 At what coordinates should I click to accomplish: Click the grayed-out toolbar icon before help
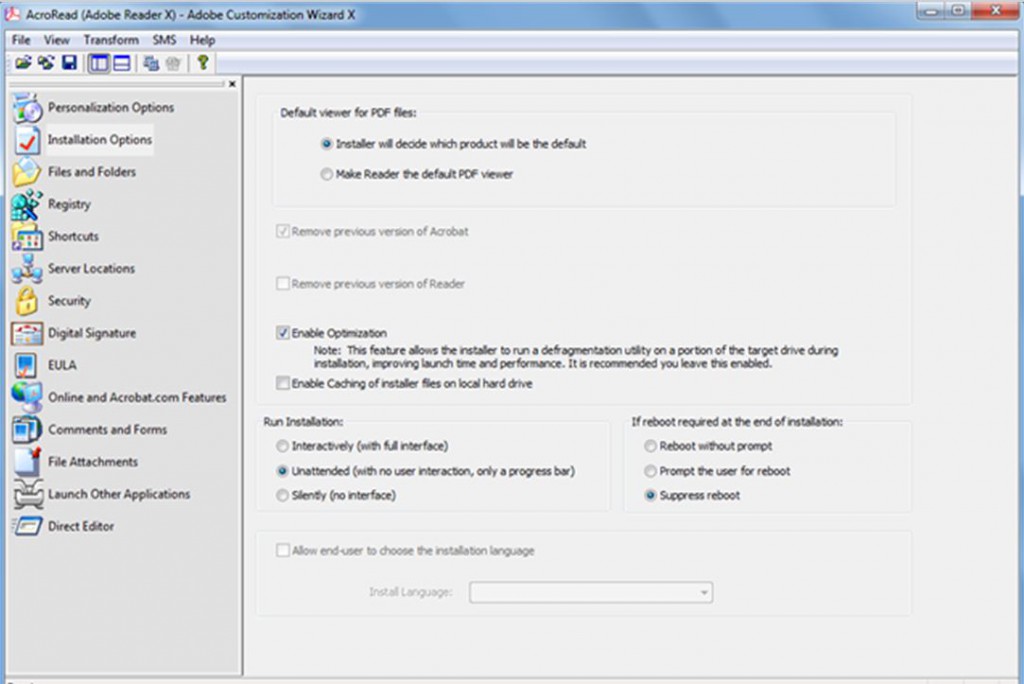pyautogui.click(x=173, y=63)
